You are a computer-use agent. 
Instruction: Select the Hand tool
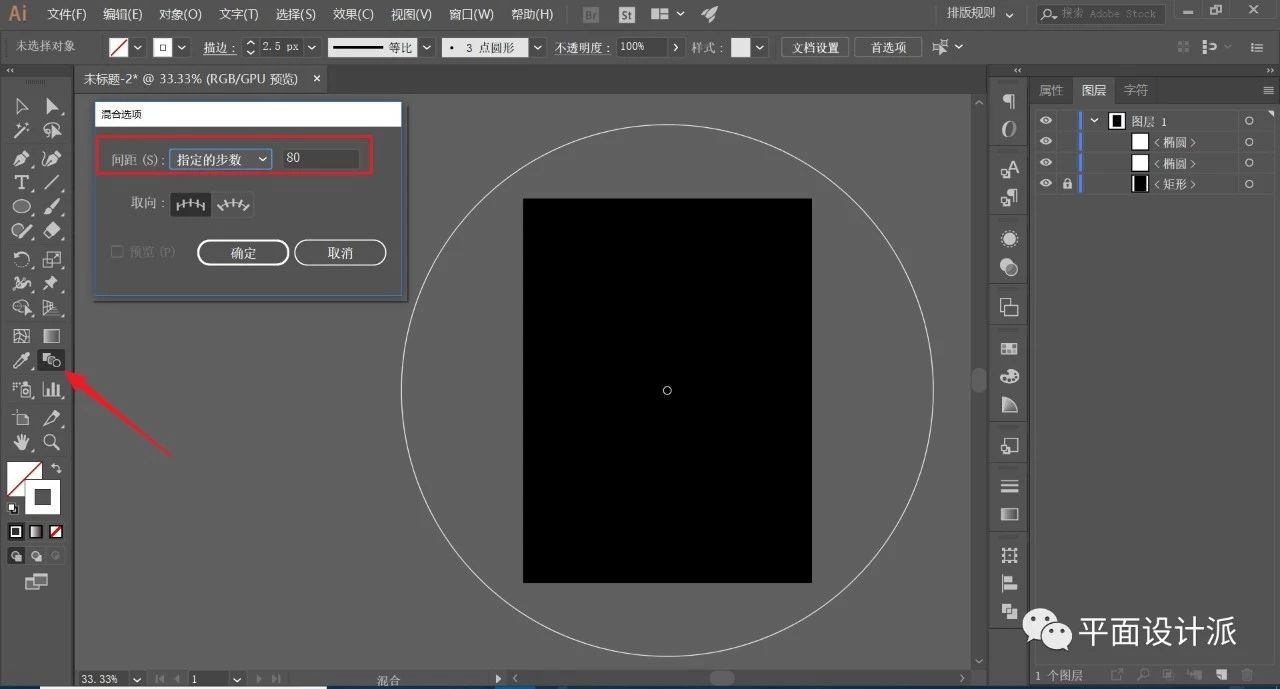[21, 441]
